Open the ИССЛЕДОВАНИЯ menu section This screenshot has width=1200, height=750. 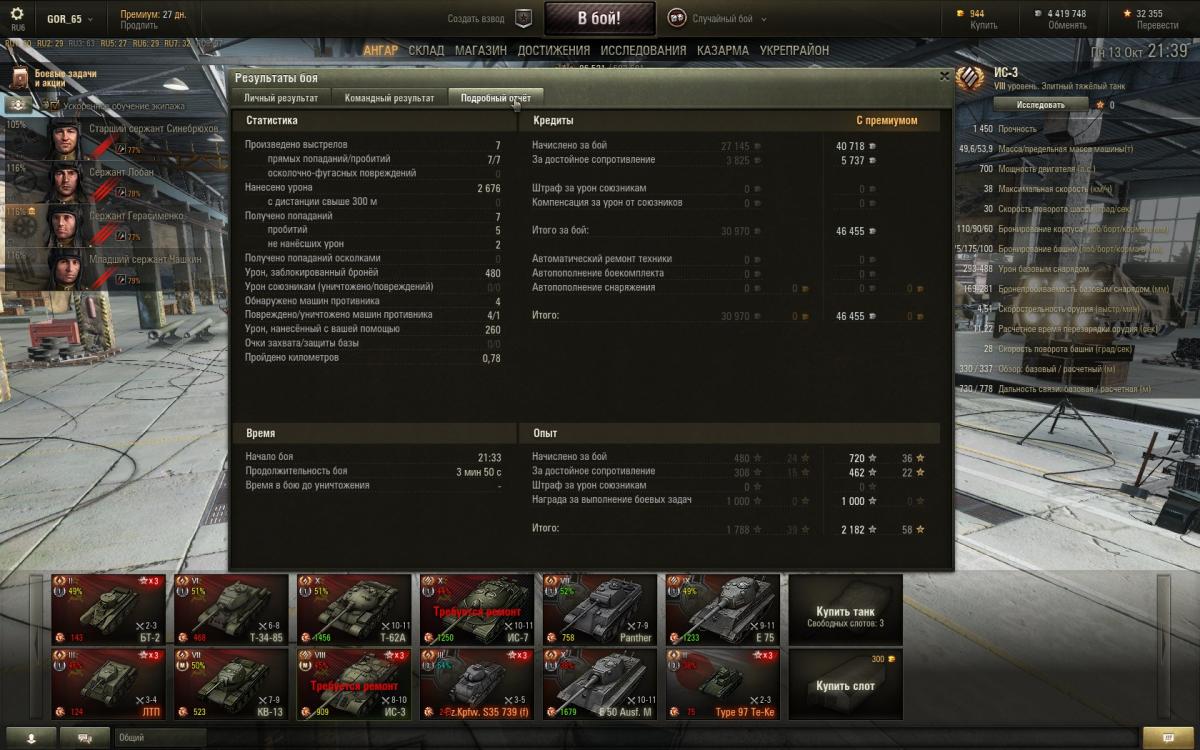click(x=643, y=51)
